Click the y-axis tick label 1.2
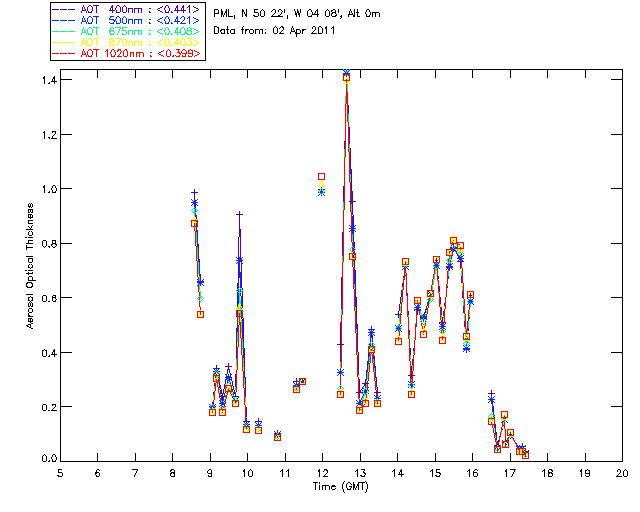Screen dimensions: 640x512 point(49,134)
